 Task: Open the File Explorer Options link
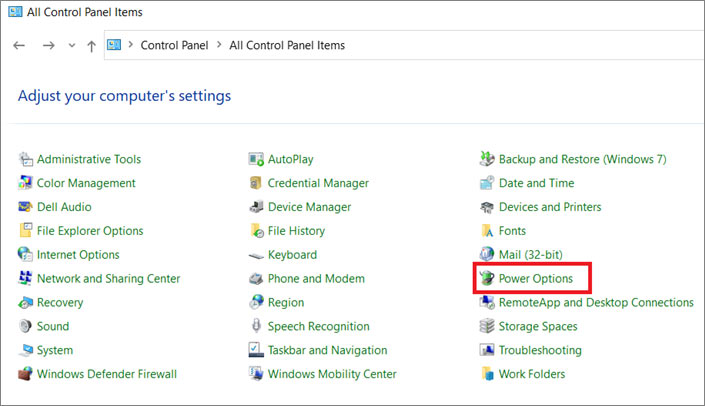point(90,231)
